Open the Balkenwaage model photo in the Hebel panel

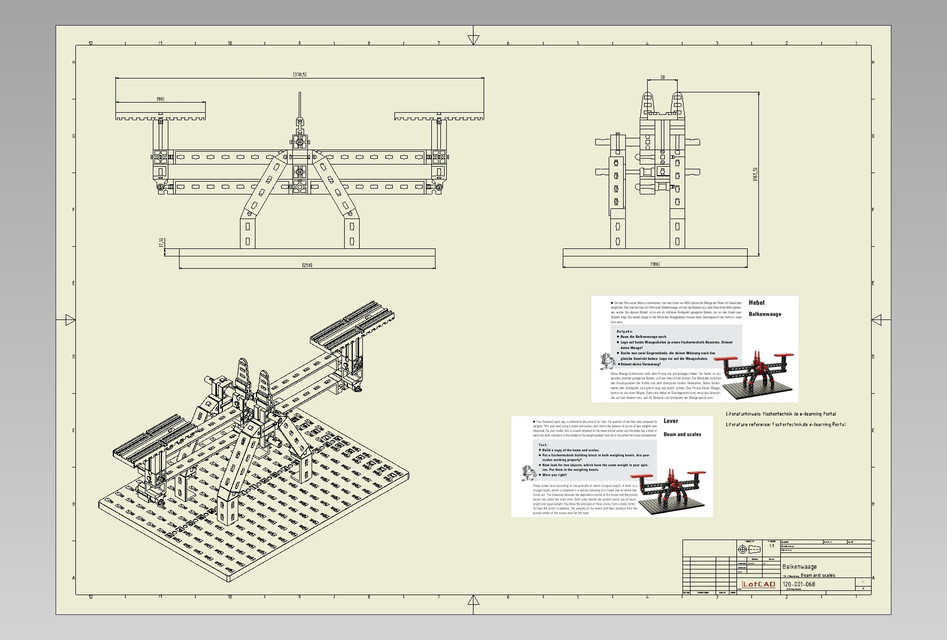pos(757,376)
